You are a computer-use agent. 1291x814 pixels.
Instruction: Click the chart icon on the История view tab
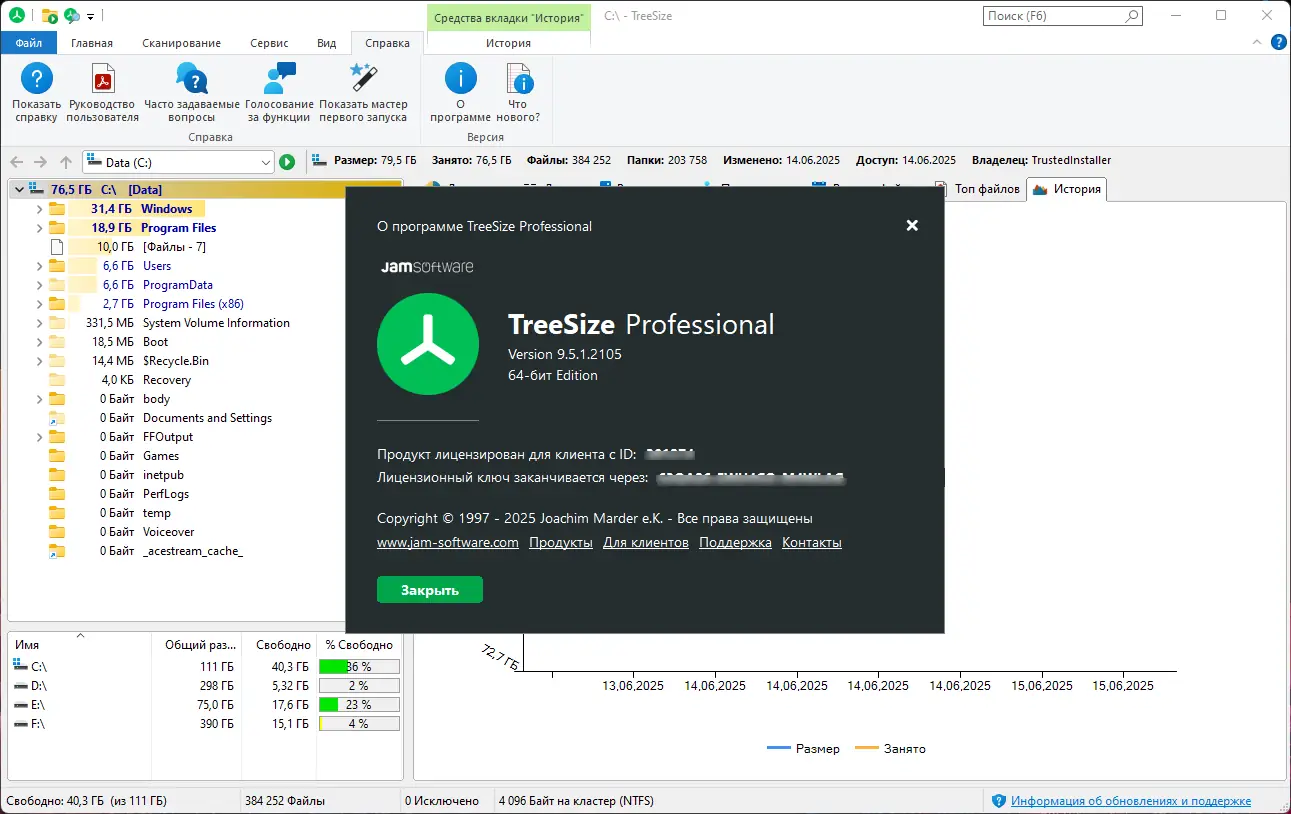1039,189
